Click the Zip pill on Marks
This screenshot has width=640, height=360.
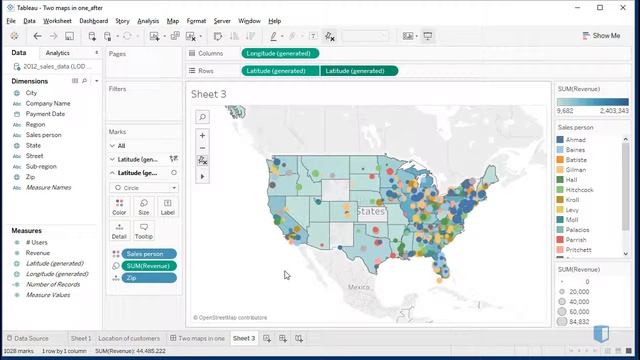click(149, 278)
